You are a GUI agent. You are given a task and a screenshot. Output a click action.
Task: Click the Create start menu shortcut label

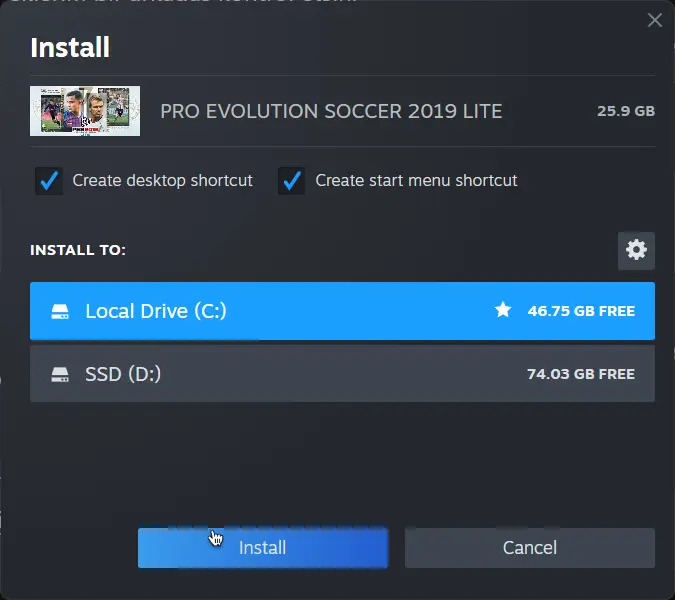click(416, 181)
